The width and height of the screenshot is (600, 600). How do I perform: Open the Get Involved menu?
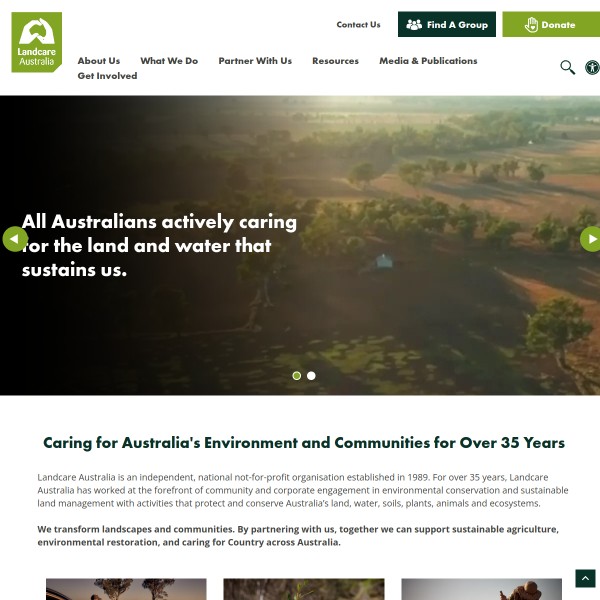click(107, 76)
